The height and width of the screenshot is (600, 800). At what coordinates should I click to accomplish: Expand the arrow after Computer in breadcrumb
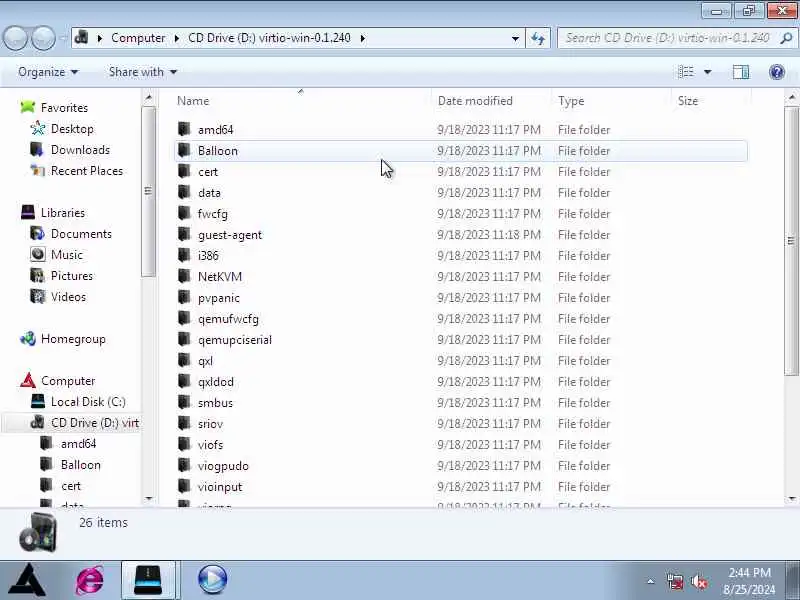(x=177, y=38)
